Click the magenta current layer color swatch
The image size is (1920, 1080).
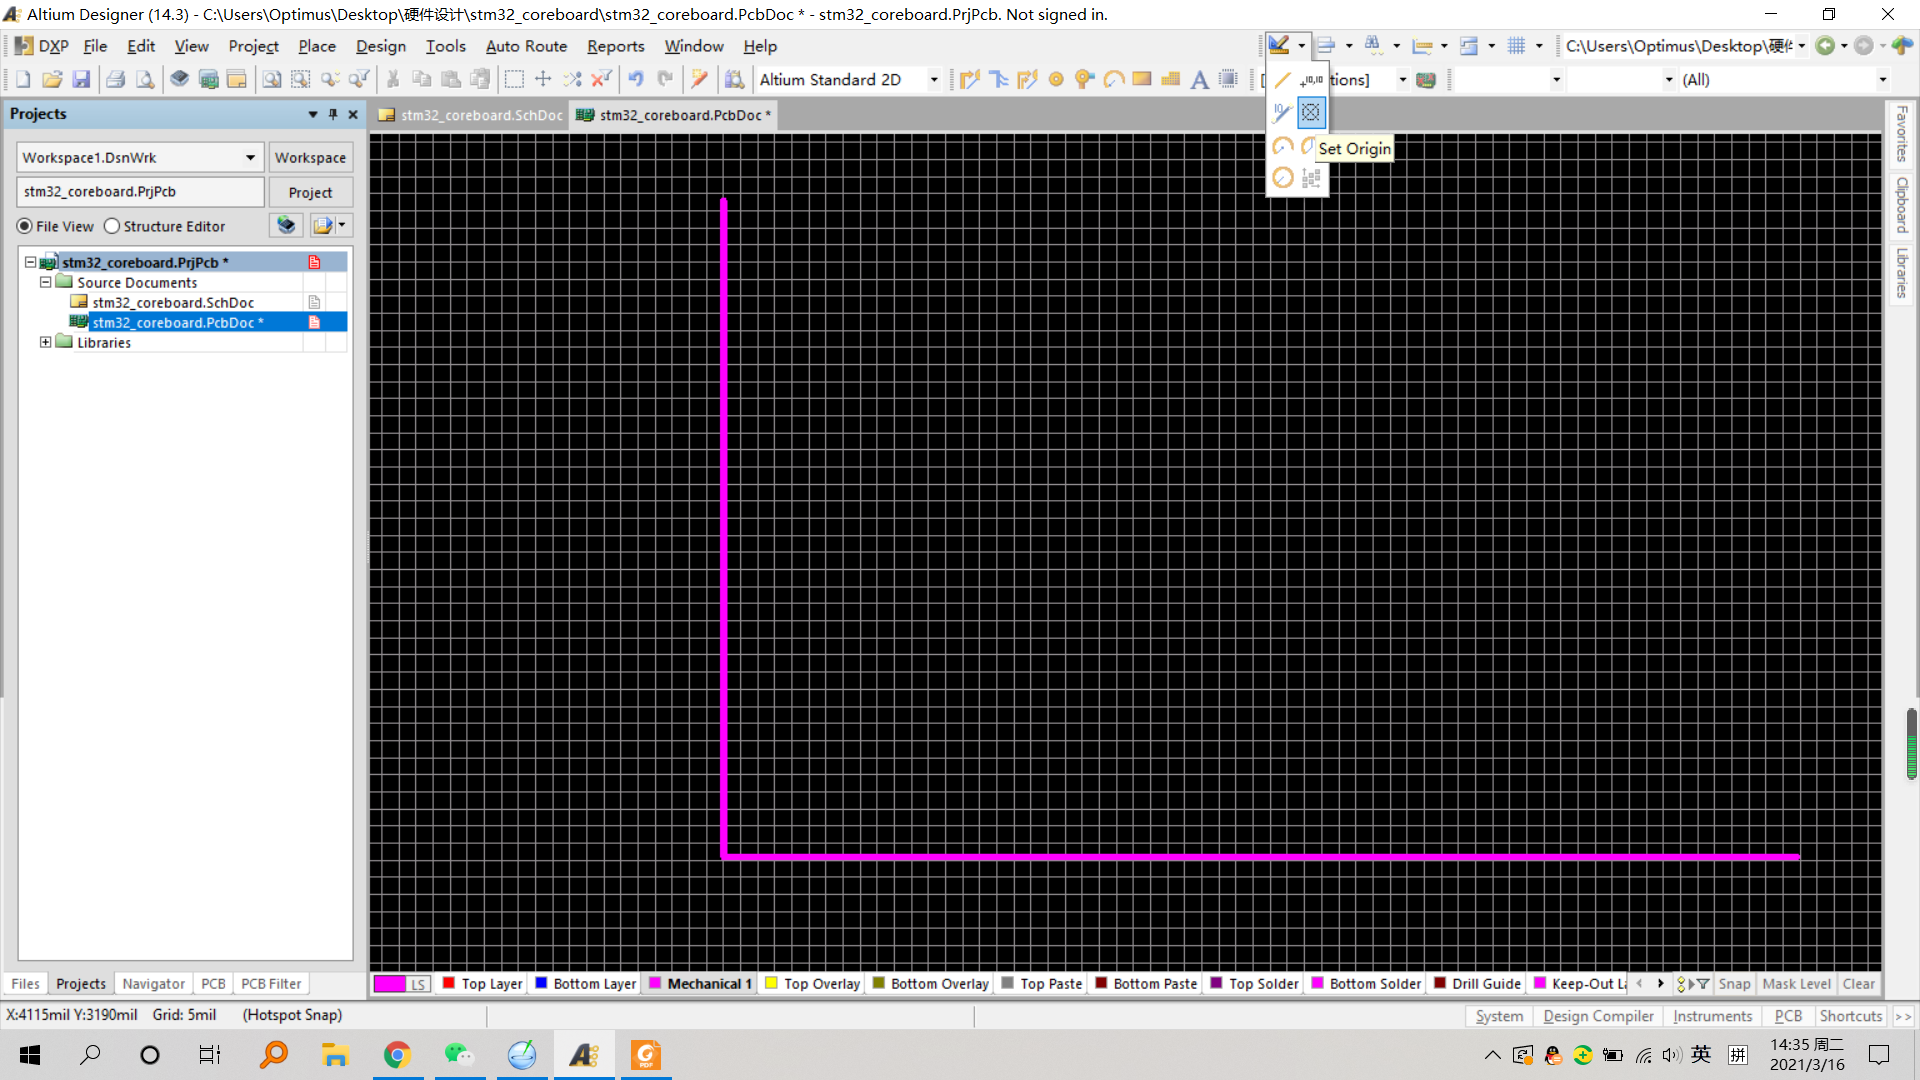coord(389,984)
